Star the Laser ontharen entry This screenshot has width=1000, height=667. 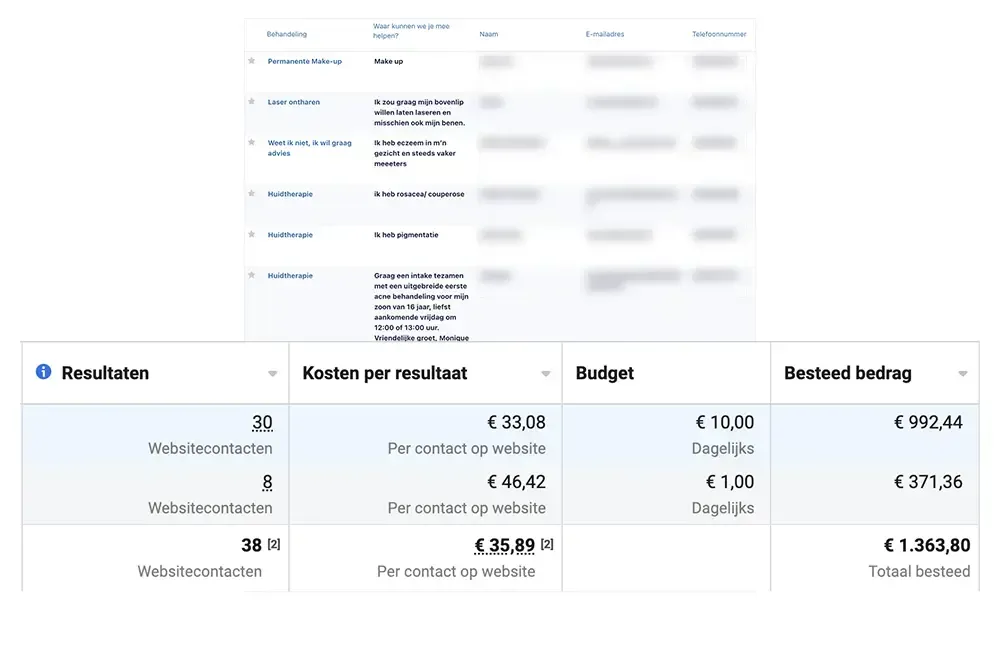252,102
